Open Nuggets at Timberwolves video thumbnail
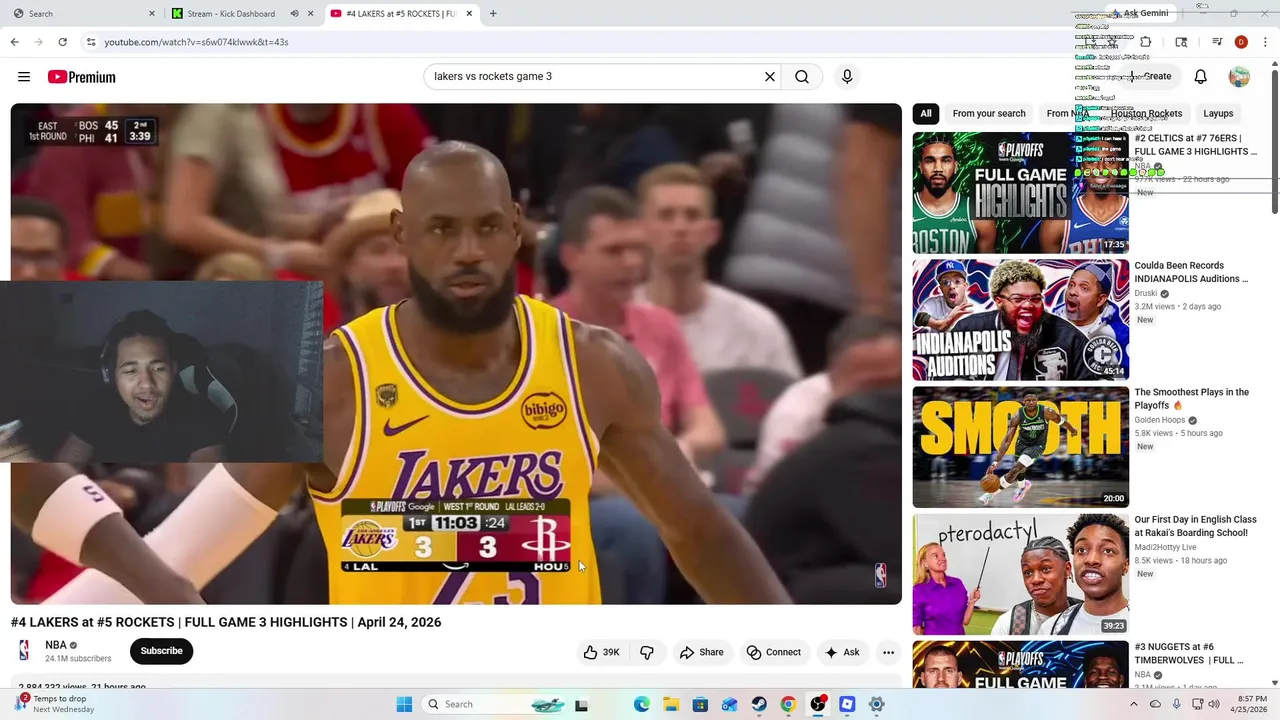Screen dimensions: 1280x720 pyautogui.click(x=1020, y=664)
